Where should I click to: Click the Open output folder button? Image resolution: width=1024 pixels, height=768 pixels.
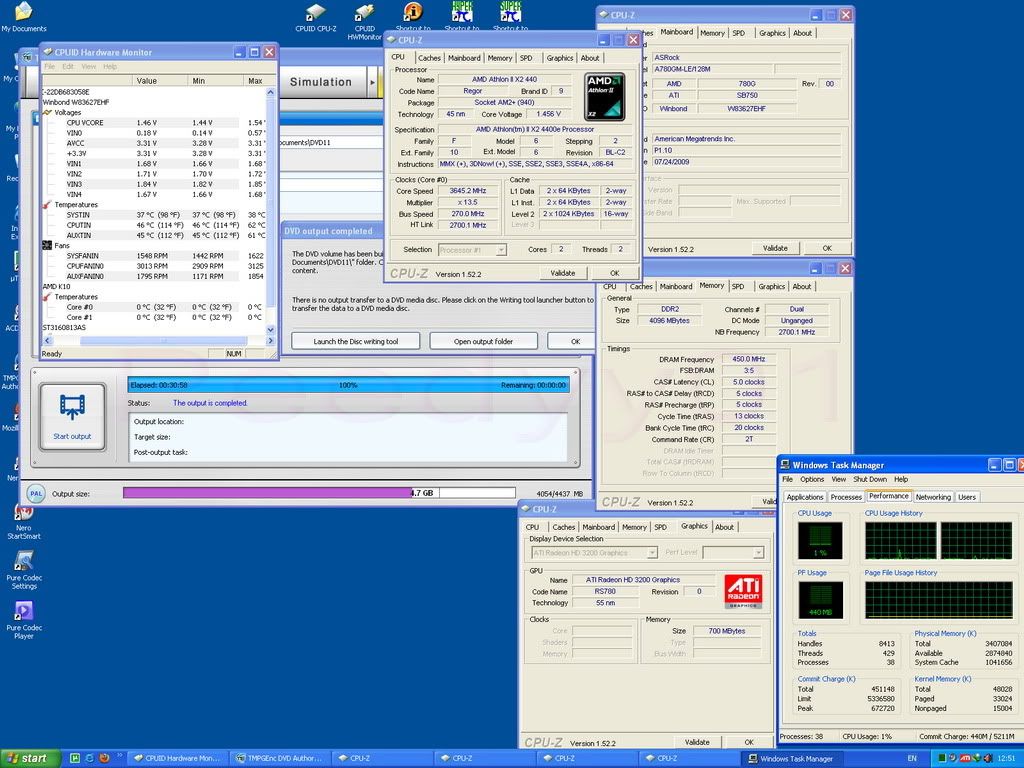(483, 342)
